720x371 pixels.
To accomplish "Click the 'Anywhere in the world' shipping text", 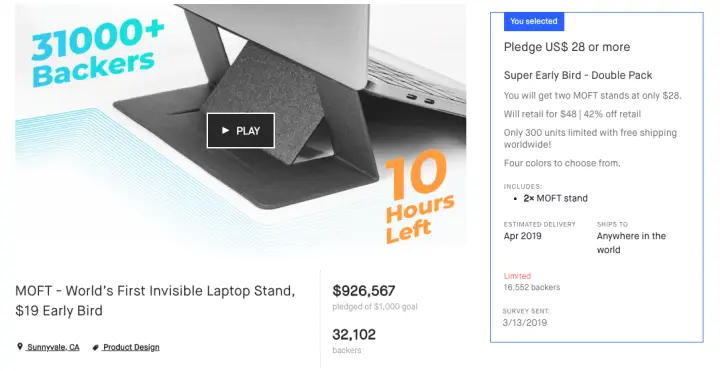I will 631,243.
